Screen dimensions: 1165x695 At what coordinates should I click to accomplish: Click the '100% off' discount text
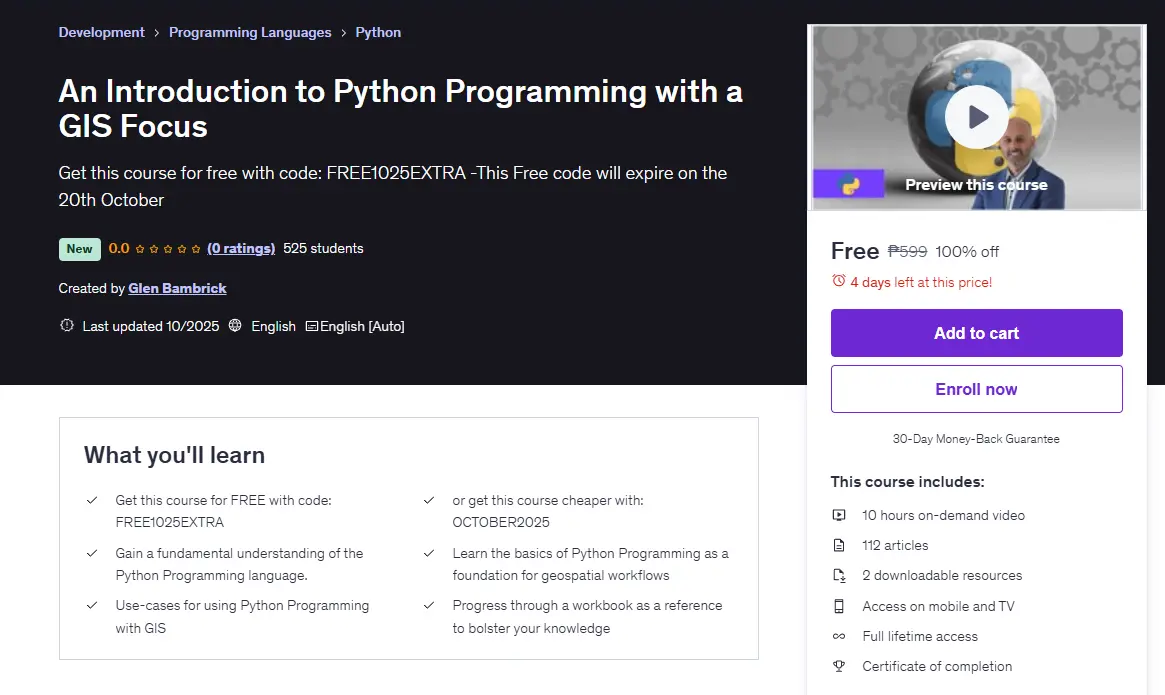pyautogui.click(x=967, y=251)
